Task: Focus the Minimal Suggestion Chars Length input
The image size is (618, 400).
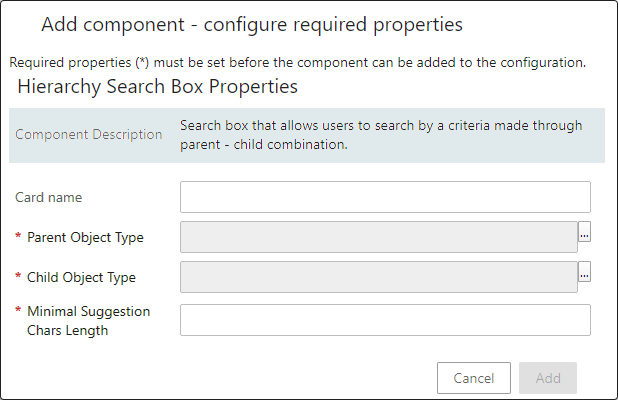Action: [385, 320]
